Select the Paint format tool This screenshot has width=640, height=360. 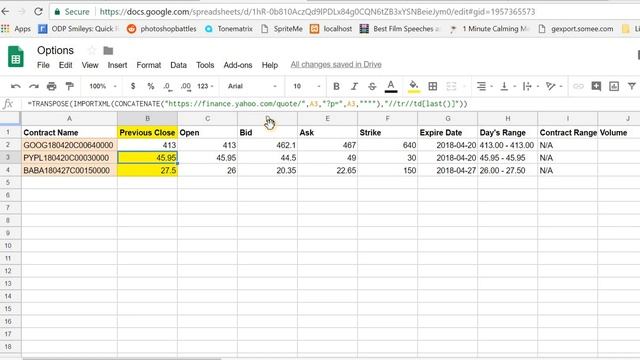(70, 86)
